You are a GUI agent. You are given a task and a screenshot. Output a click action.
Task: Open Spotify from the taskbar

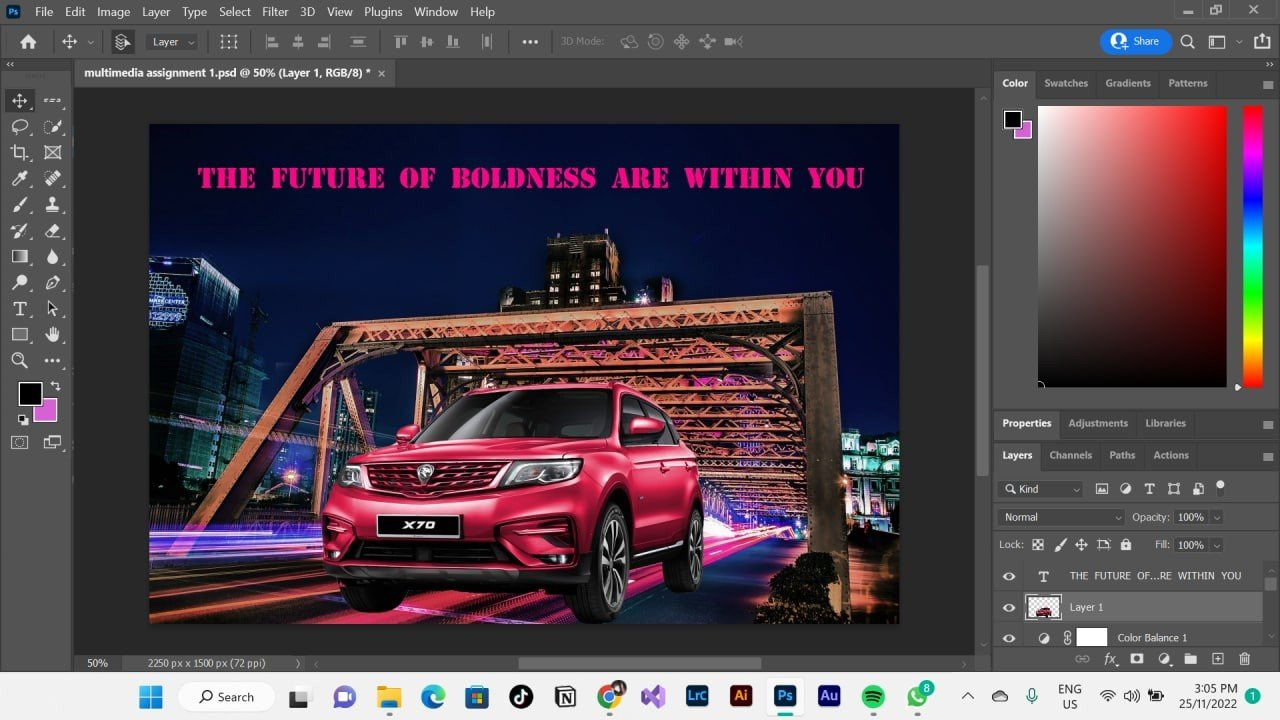pyautogui.click(x=872, y=696)
